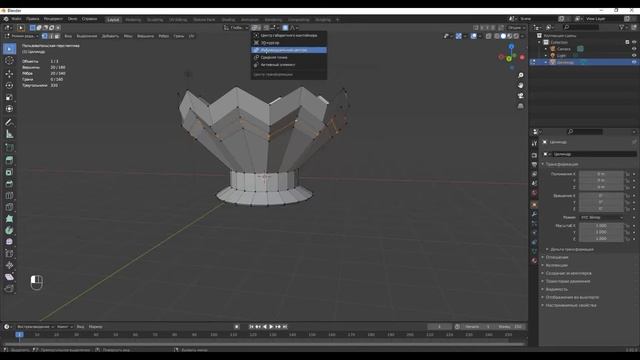Open the Global transform orientation dropdown
Viewport: 640px width, 360px height.
coord(237,27)
